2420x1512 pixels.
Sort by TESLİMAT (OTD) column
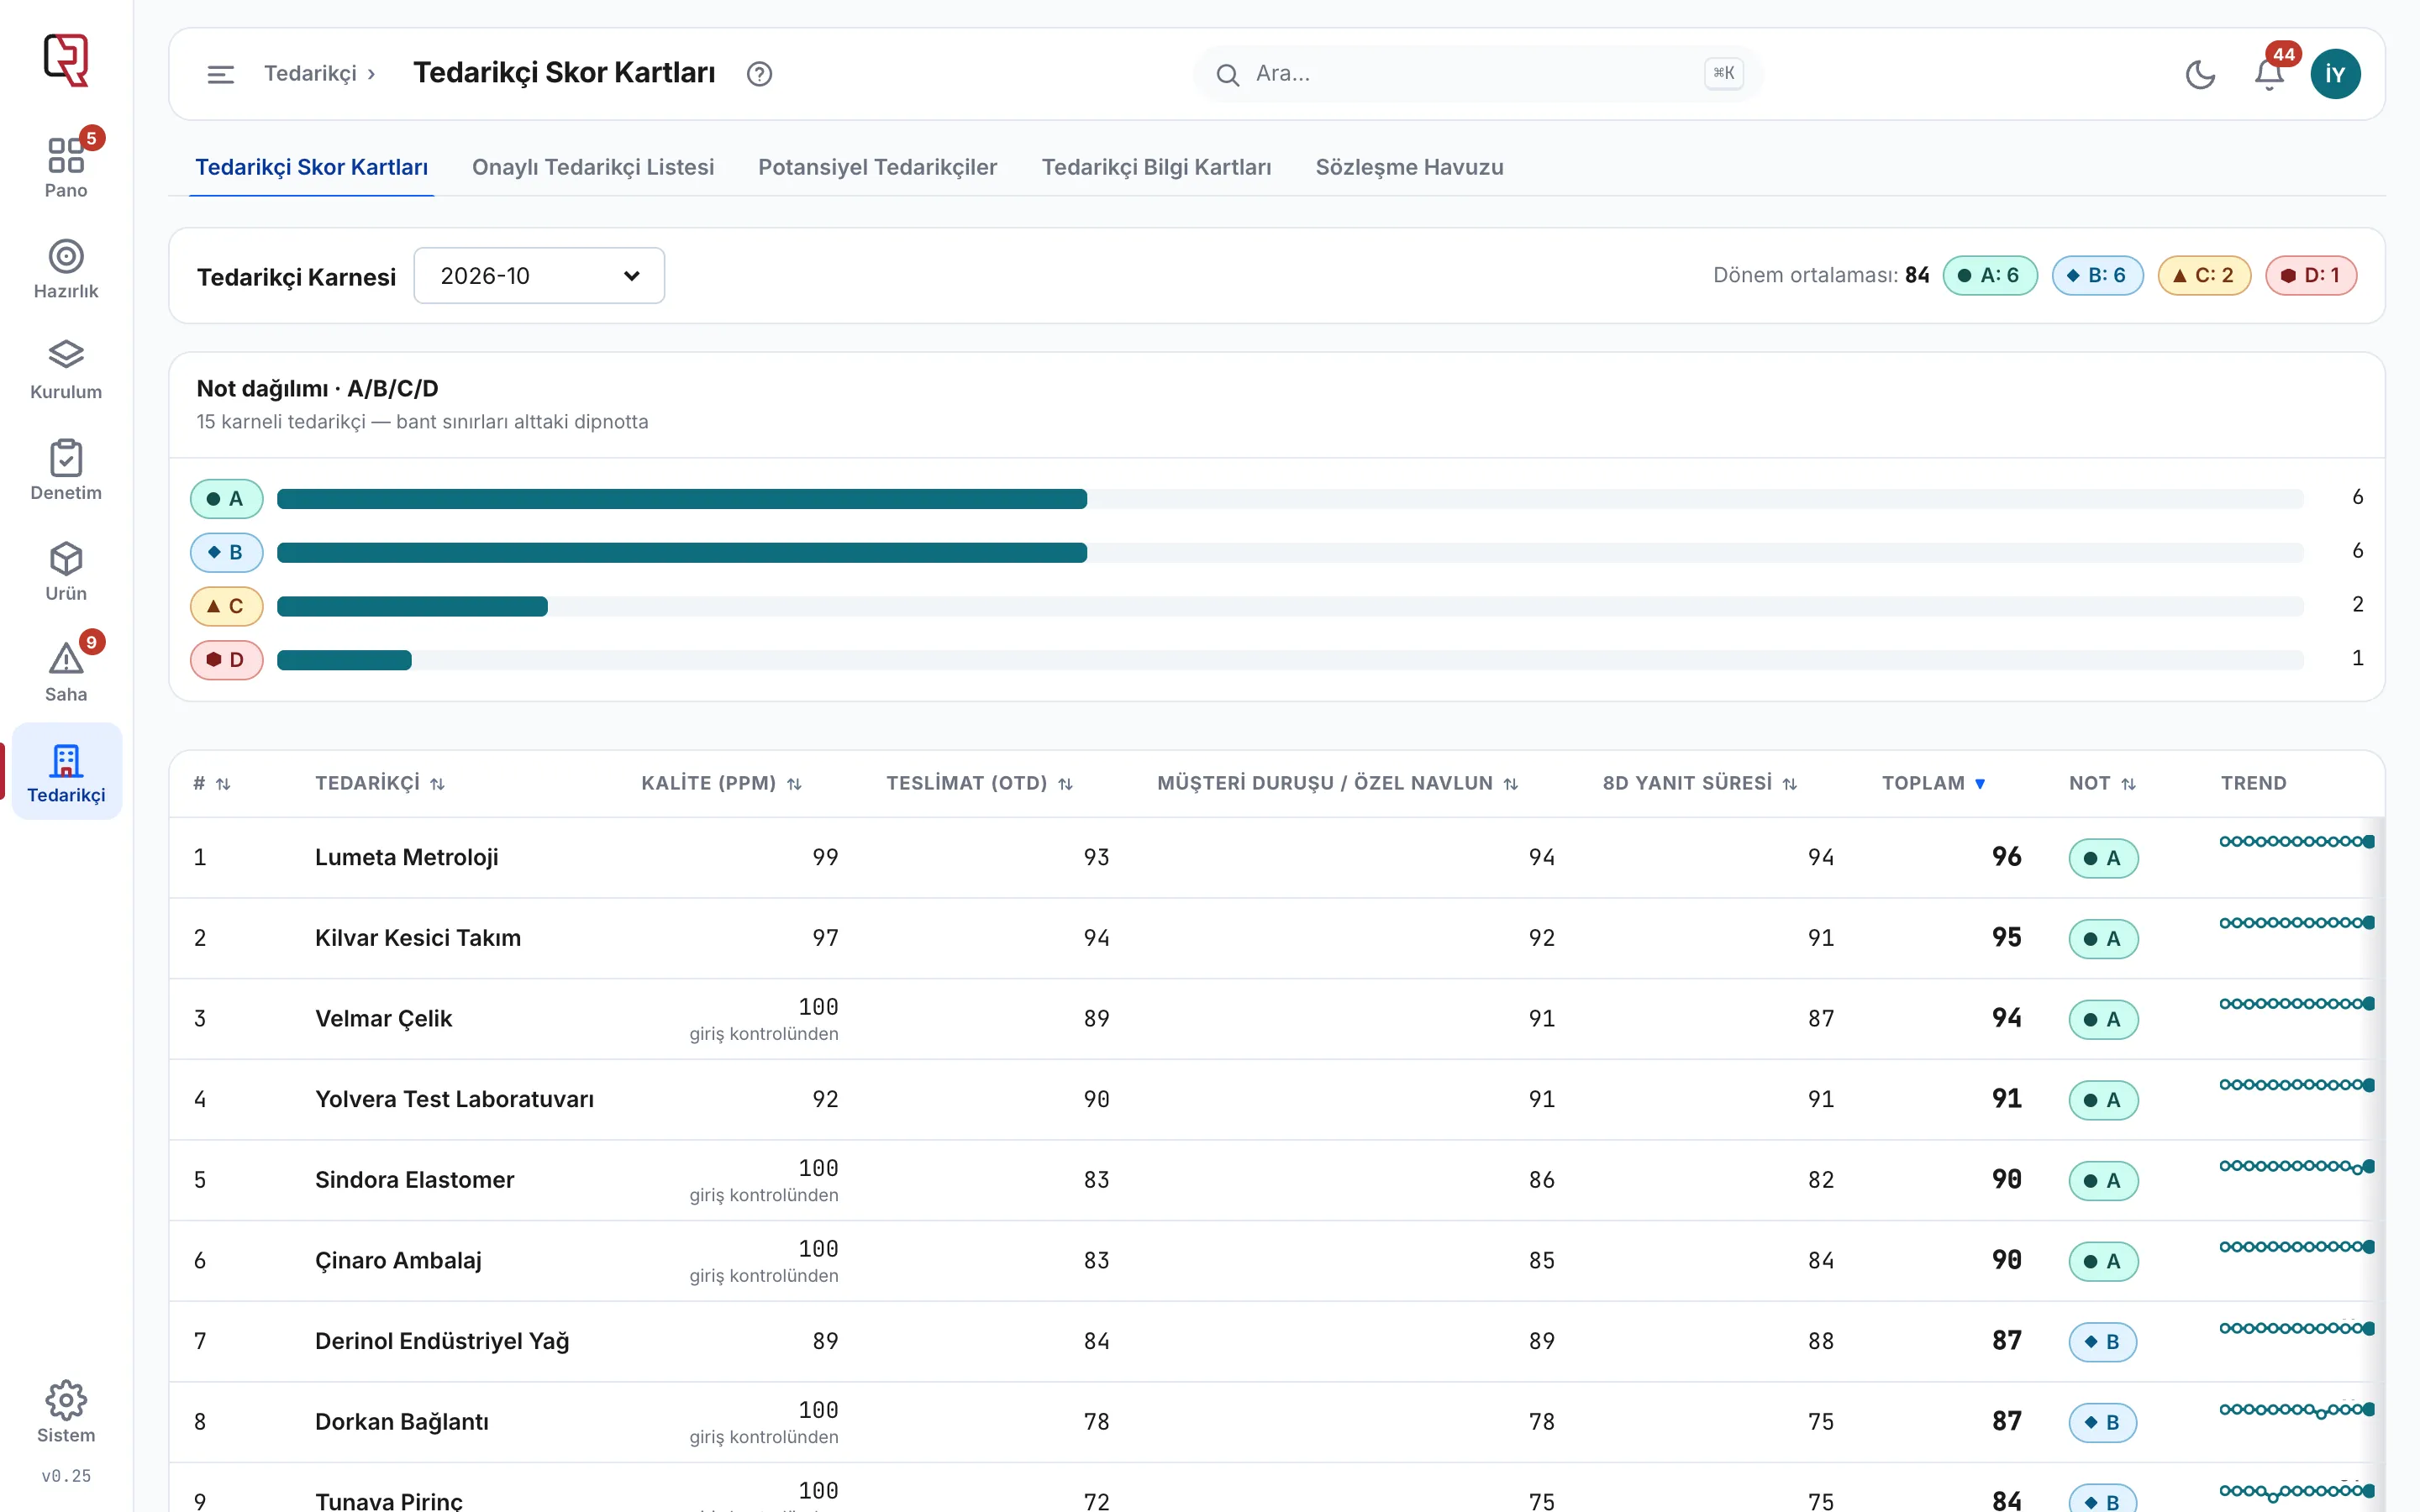pos(979,784)
